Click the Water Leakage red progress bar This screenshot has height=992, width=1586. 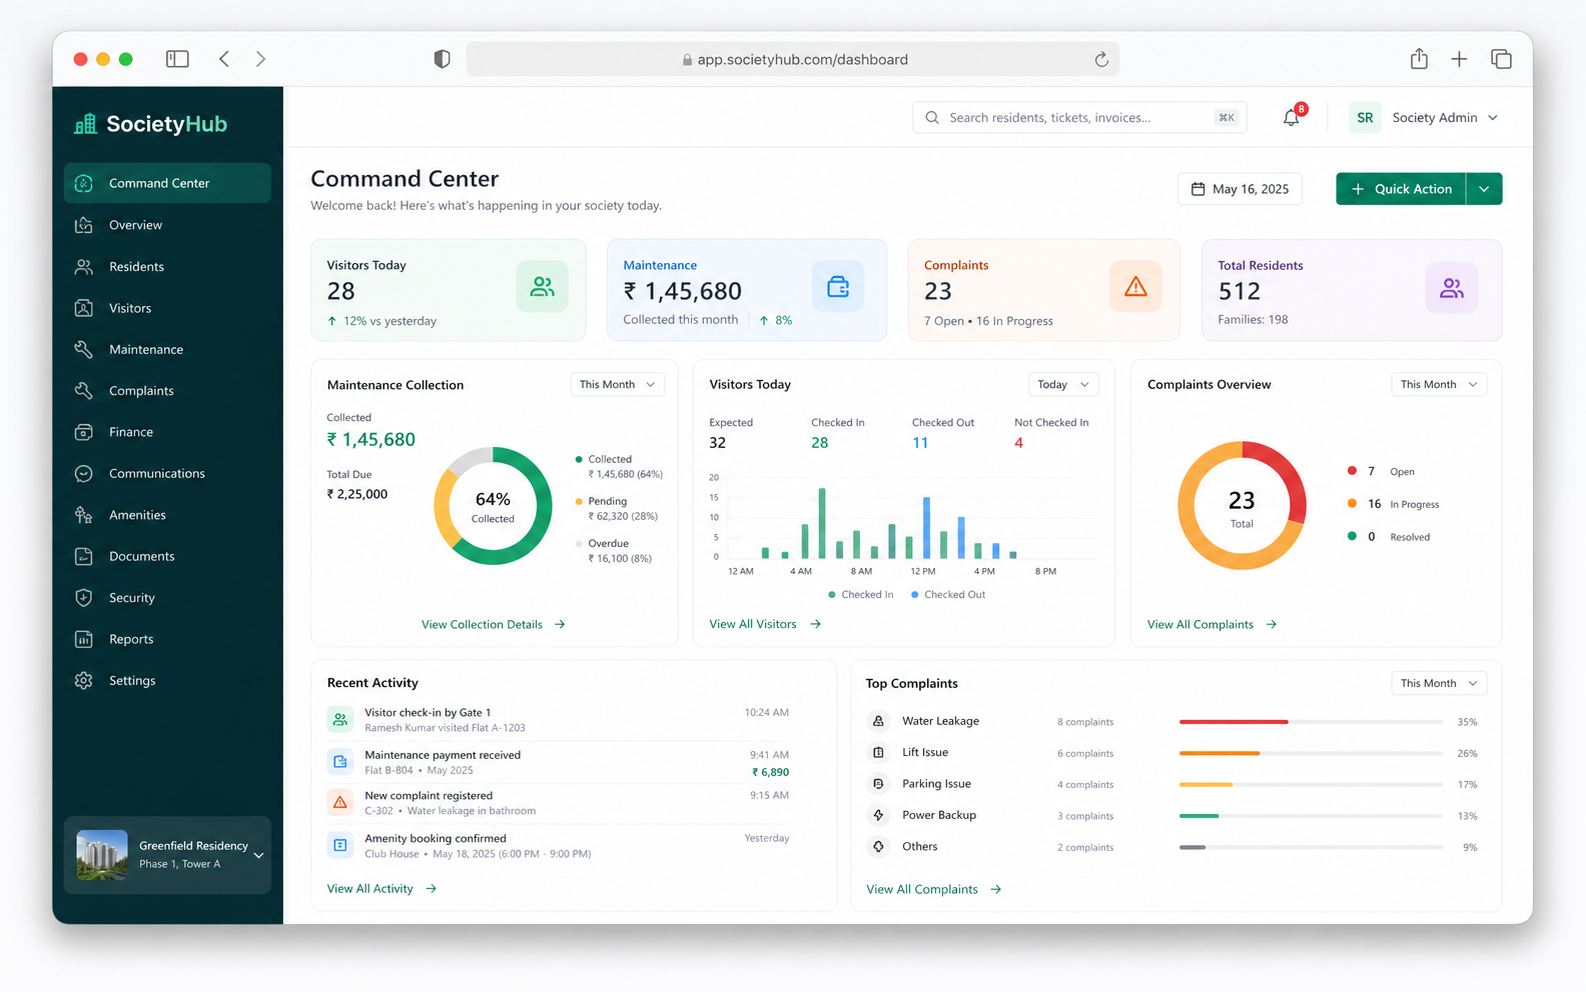[x=1233, y=721]
